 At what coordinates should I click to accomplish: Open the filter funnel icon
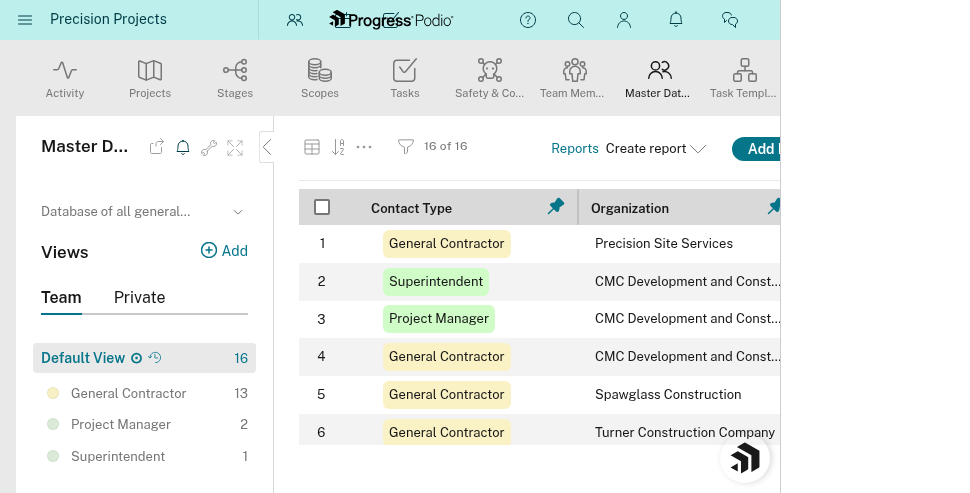[x=406, y=147]
